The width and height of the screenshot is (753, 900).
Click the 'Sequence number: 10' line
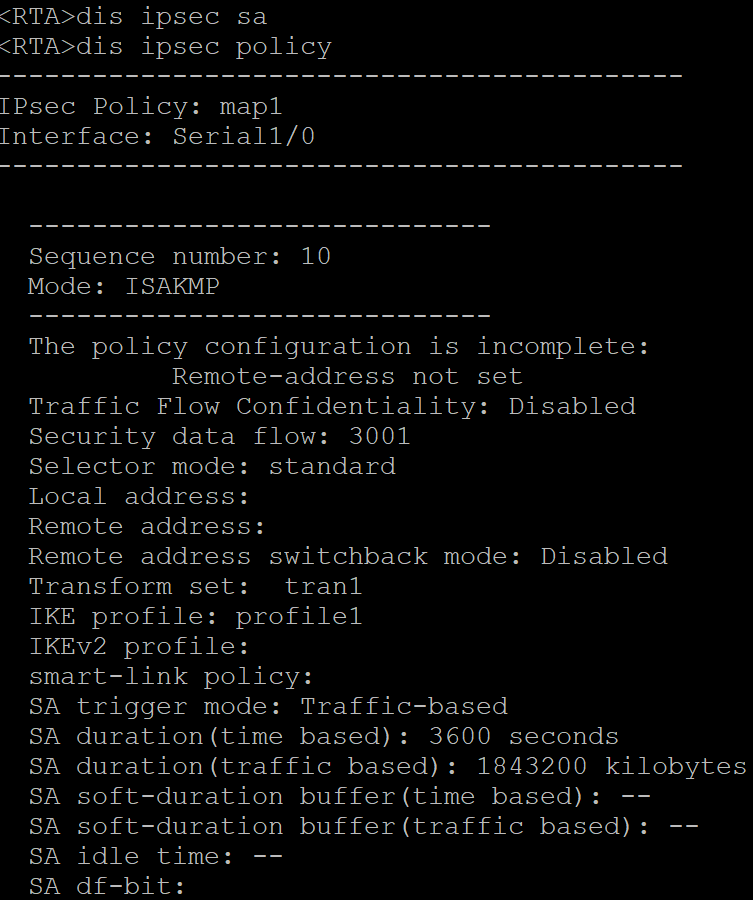pyautogui.click(x=179, y=257)
